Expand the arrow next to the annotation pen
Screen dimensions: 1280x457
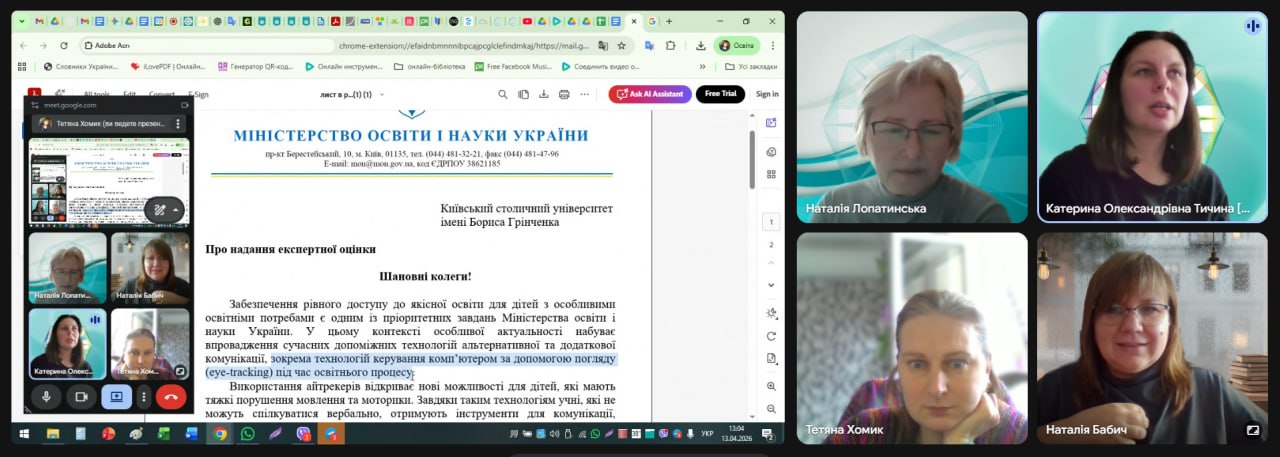(176, 210)
